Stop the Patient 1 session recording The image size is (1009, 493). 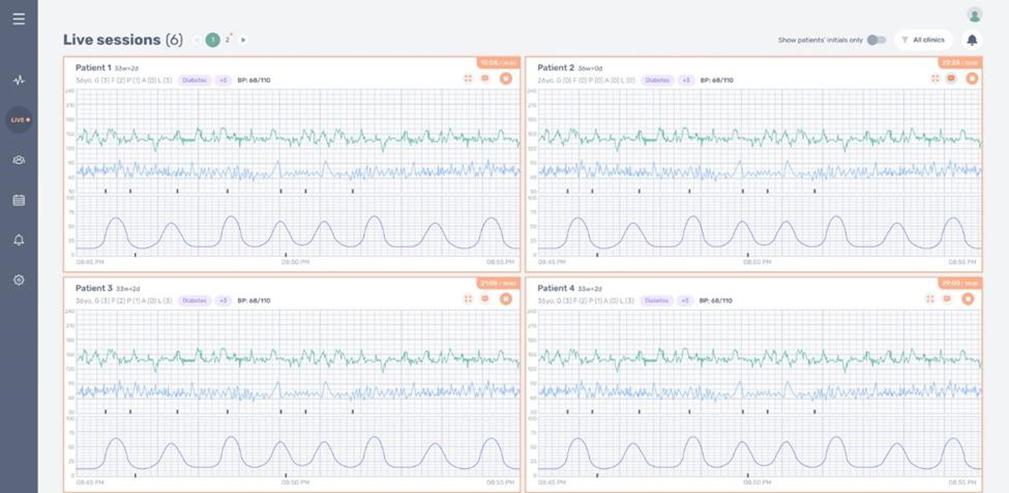click(x=505, y=78)
